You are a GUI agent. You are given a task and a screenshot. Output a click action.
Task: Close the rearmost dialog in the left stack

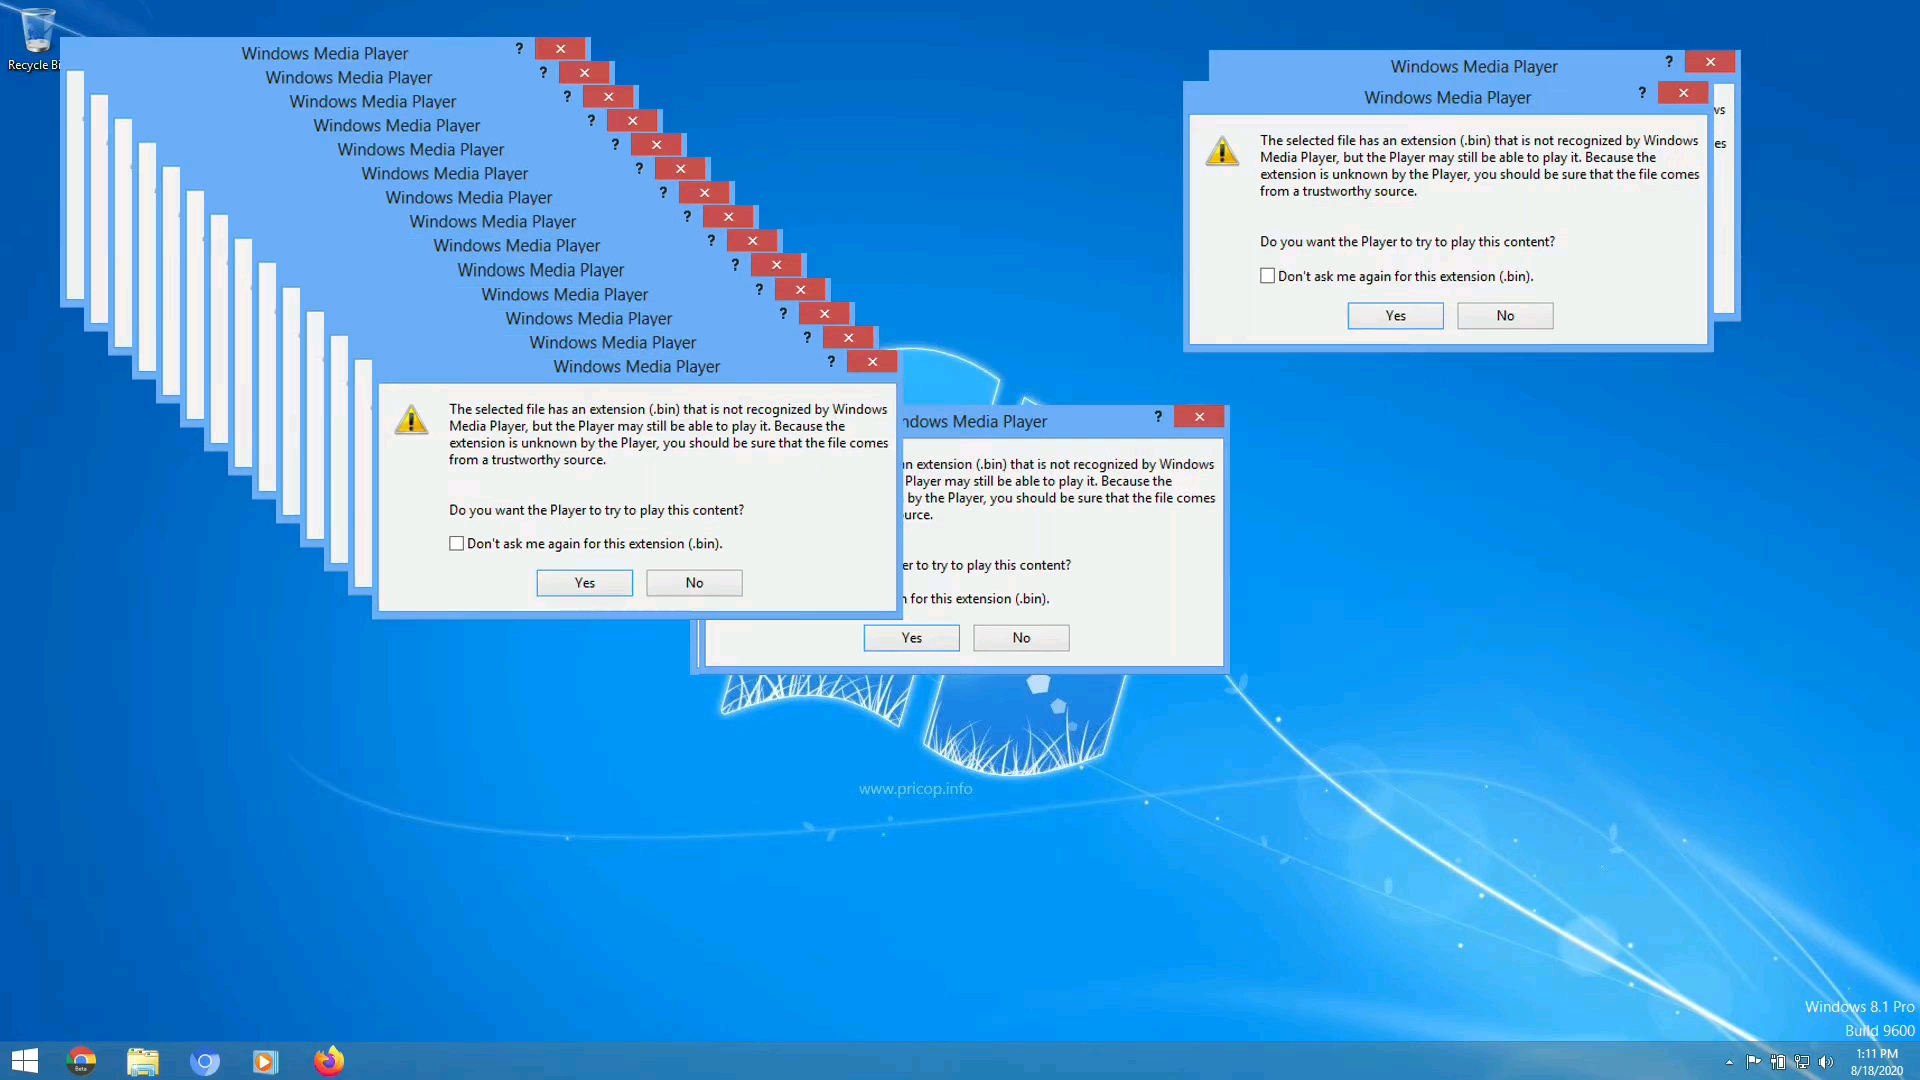[560, 49]
